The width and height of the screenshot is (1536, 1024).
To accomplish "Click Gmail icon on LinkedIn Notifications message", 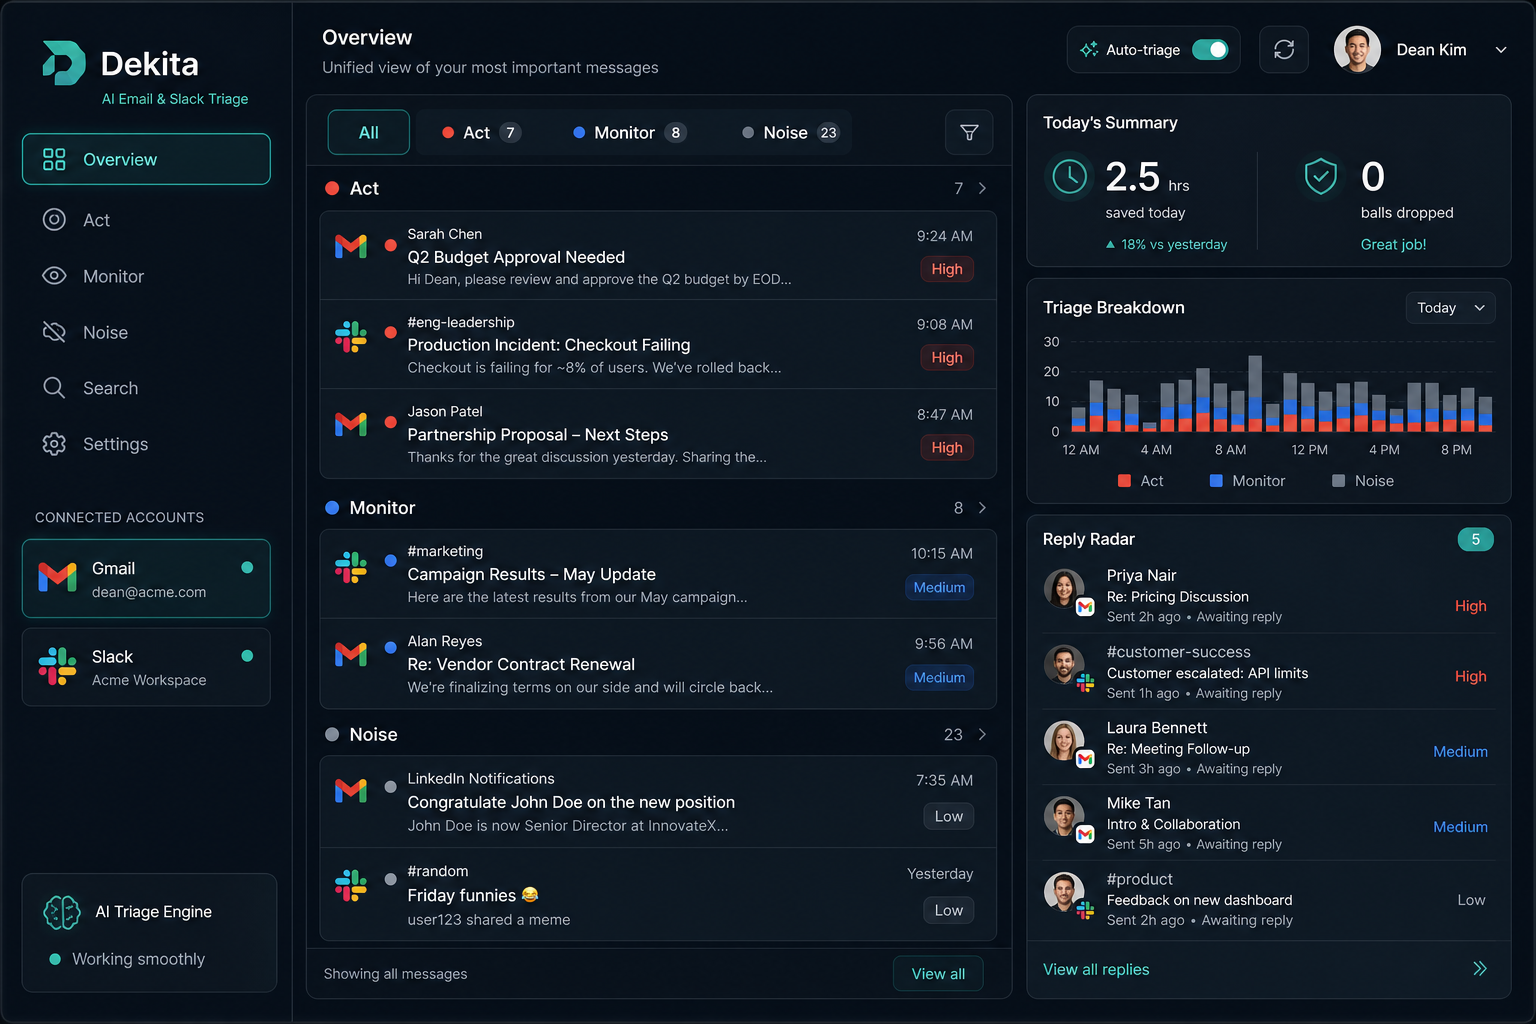I will (351, 791).
